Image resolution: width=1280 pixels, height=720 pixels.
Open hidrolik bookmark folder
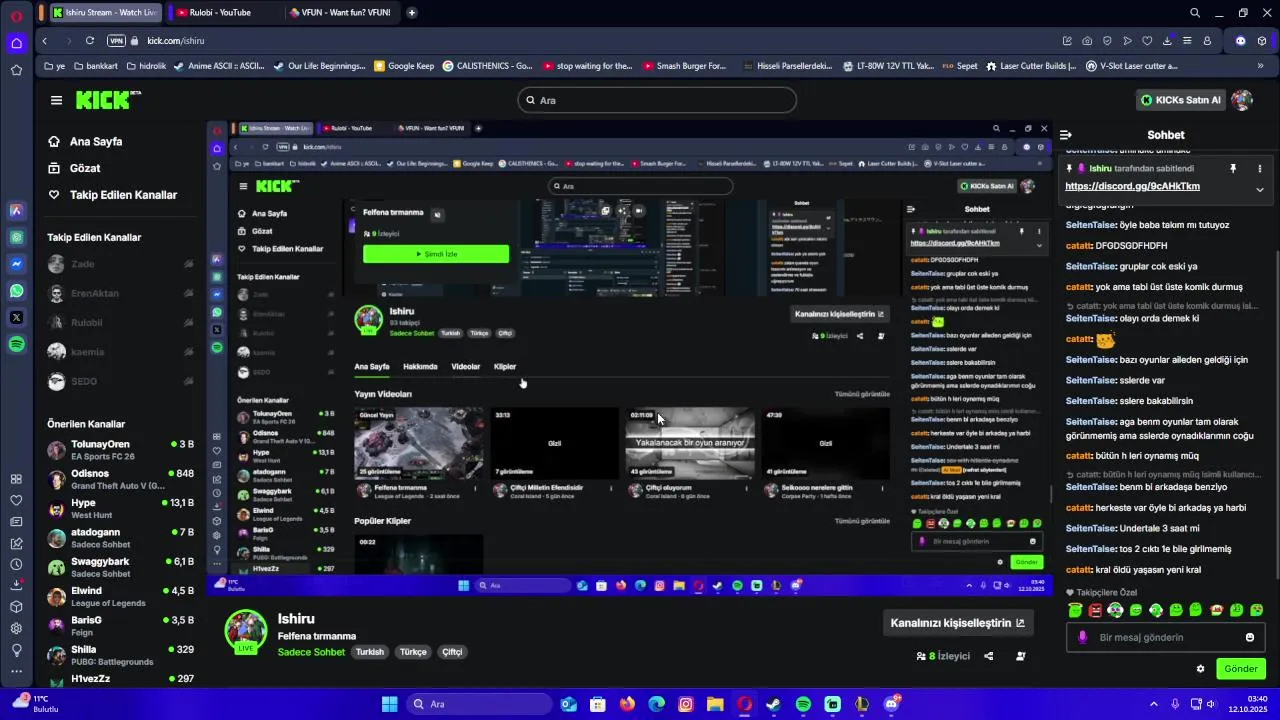(145, 66)
